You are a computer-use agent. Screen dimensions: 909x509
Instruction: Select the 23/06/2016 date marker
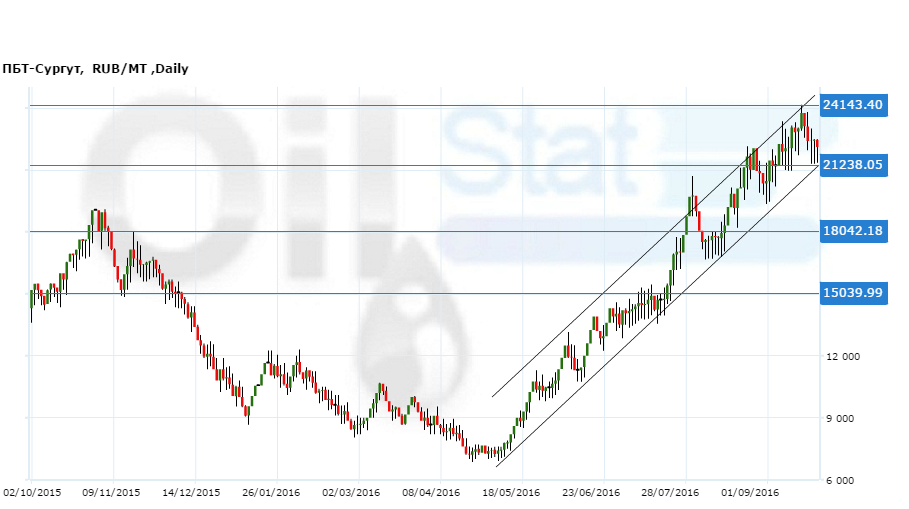click(591, 493)
